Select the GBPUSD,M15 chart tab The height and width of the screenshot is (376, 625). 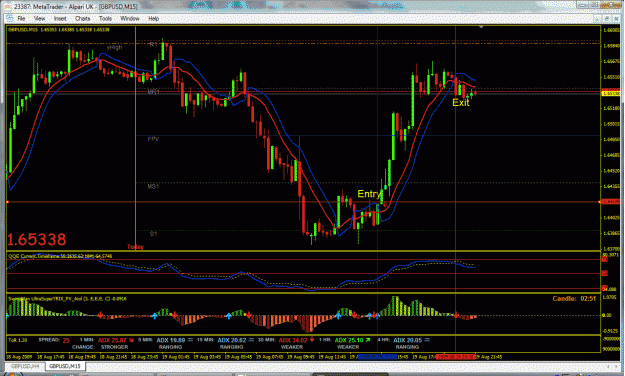tap(65, 366)
